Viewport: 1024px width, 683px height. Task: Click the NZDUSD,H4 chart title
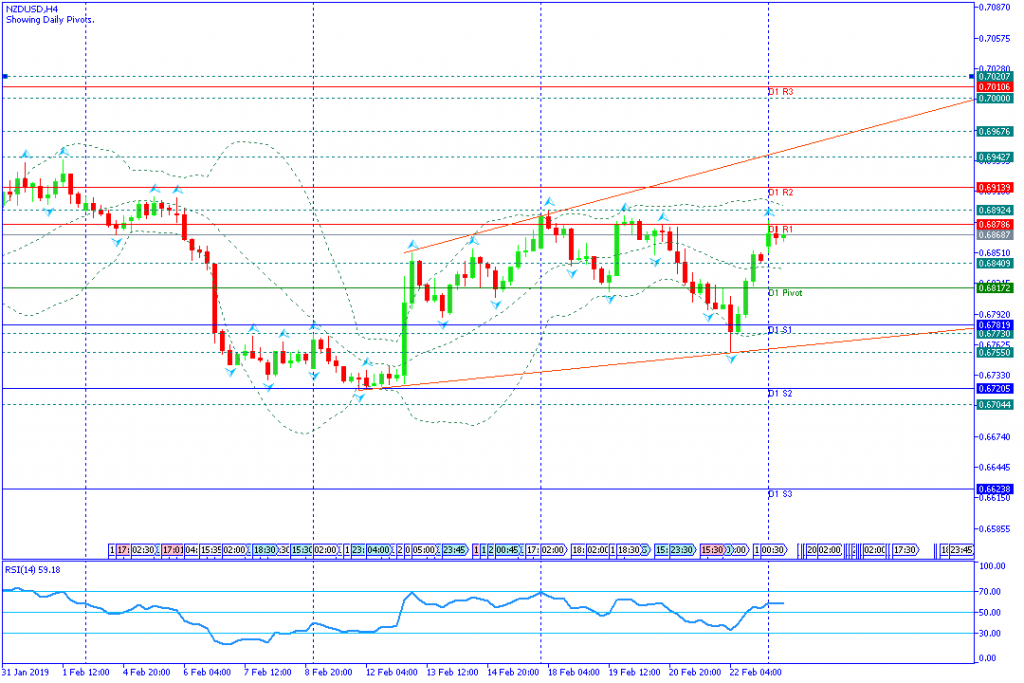click(30, 8)
